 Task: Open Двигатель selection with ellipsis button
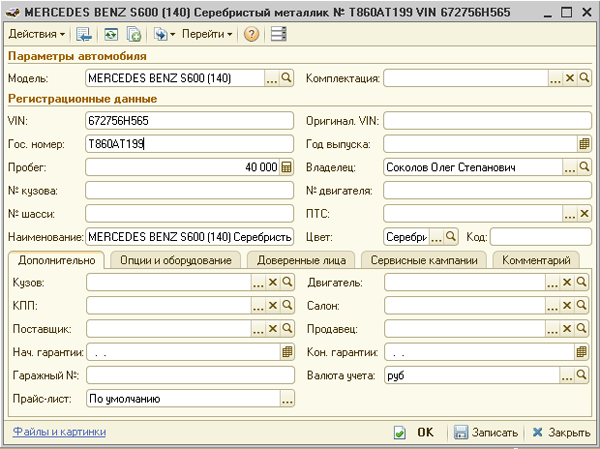point(553,282)
